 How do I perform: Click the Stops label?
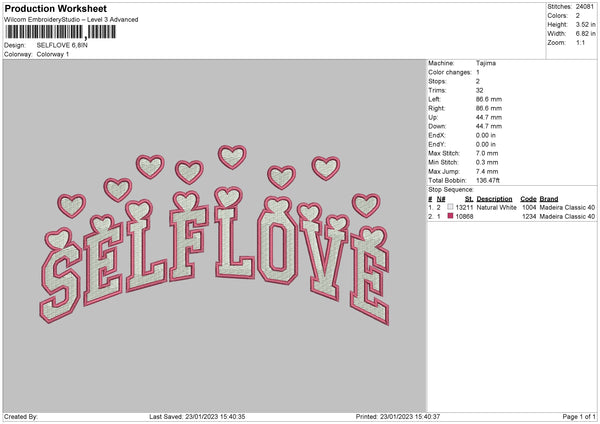(437, 81)
